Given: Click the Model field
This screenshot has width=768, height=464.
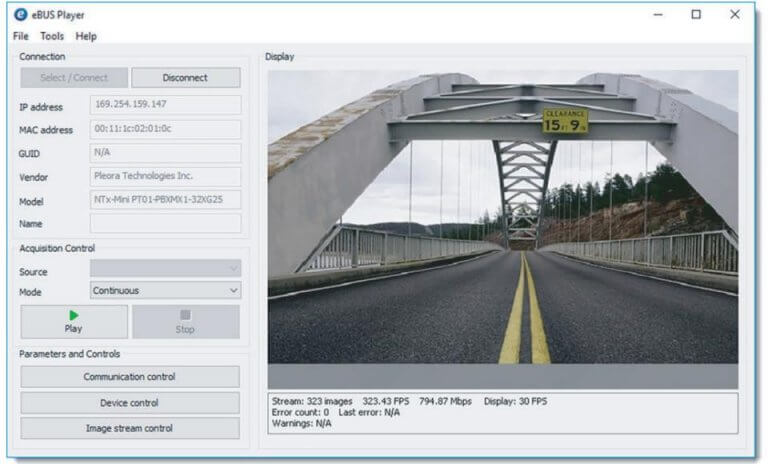Looking at the screenshot, I should [165, 200].
